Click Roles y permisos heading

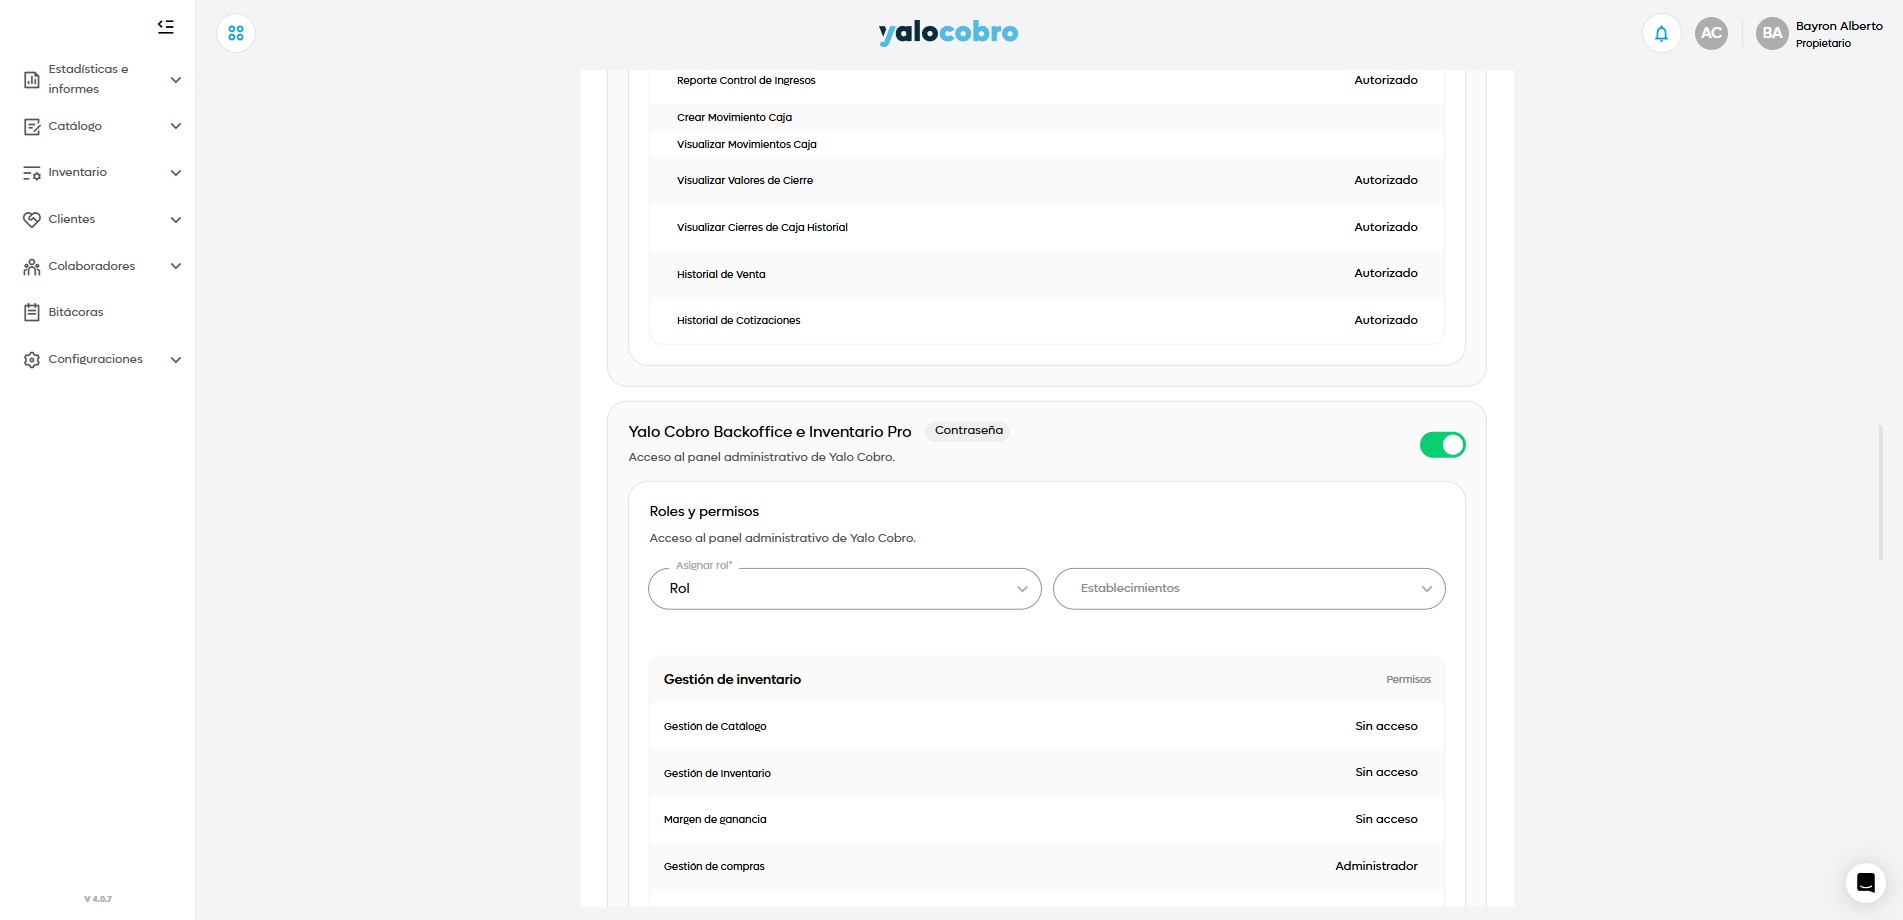[704, 511]
